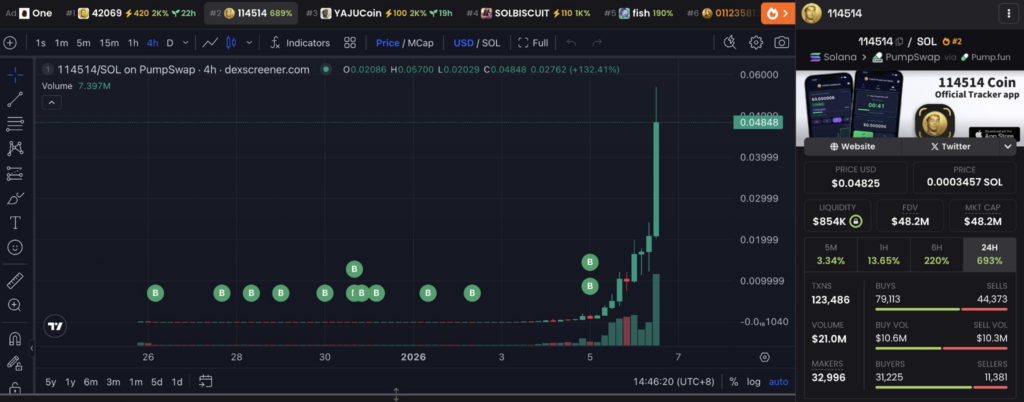Select the trend line drawing tool
The height and width of the screenshot is (402, 1024).
(x=15, y=99)
